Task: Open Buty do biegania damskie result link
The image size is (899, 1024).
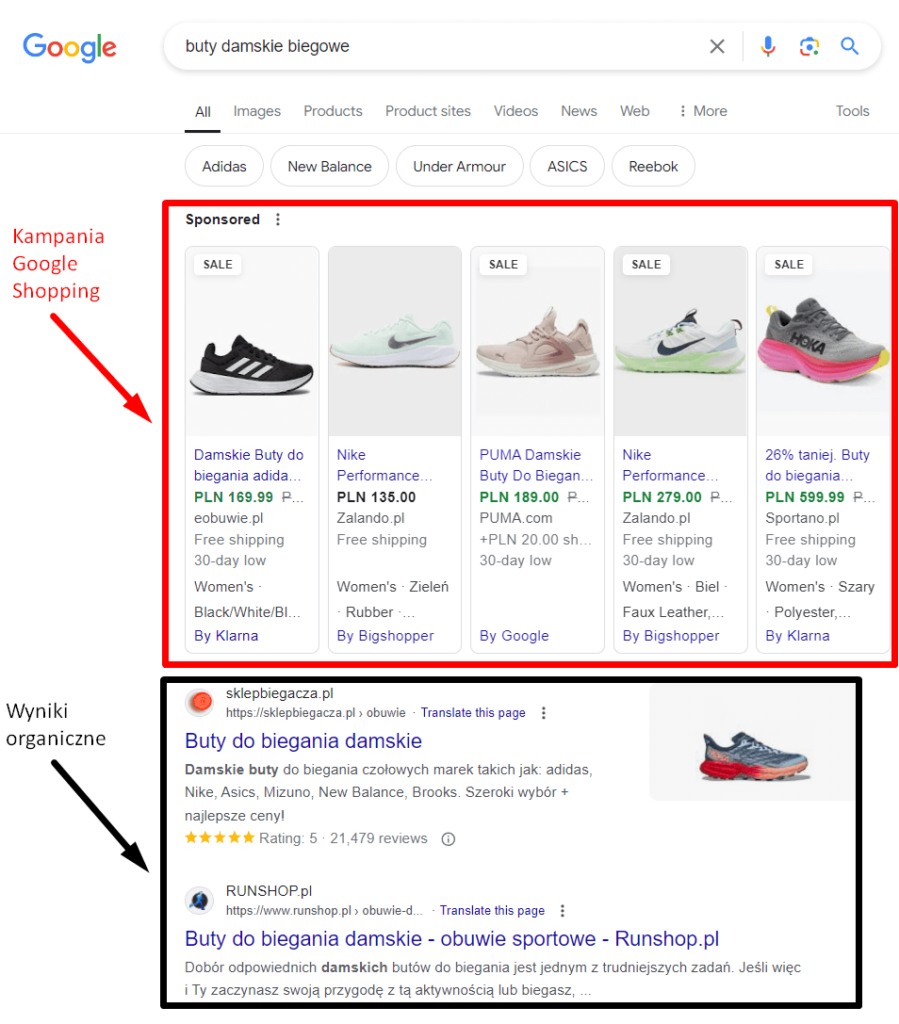Action: [x=303, y=741]
